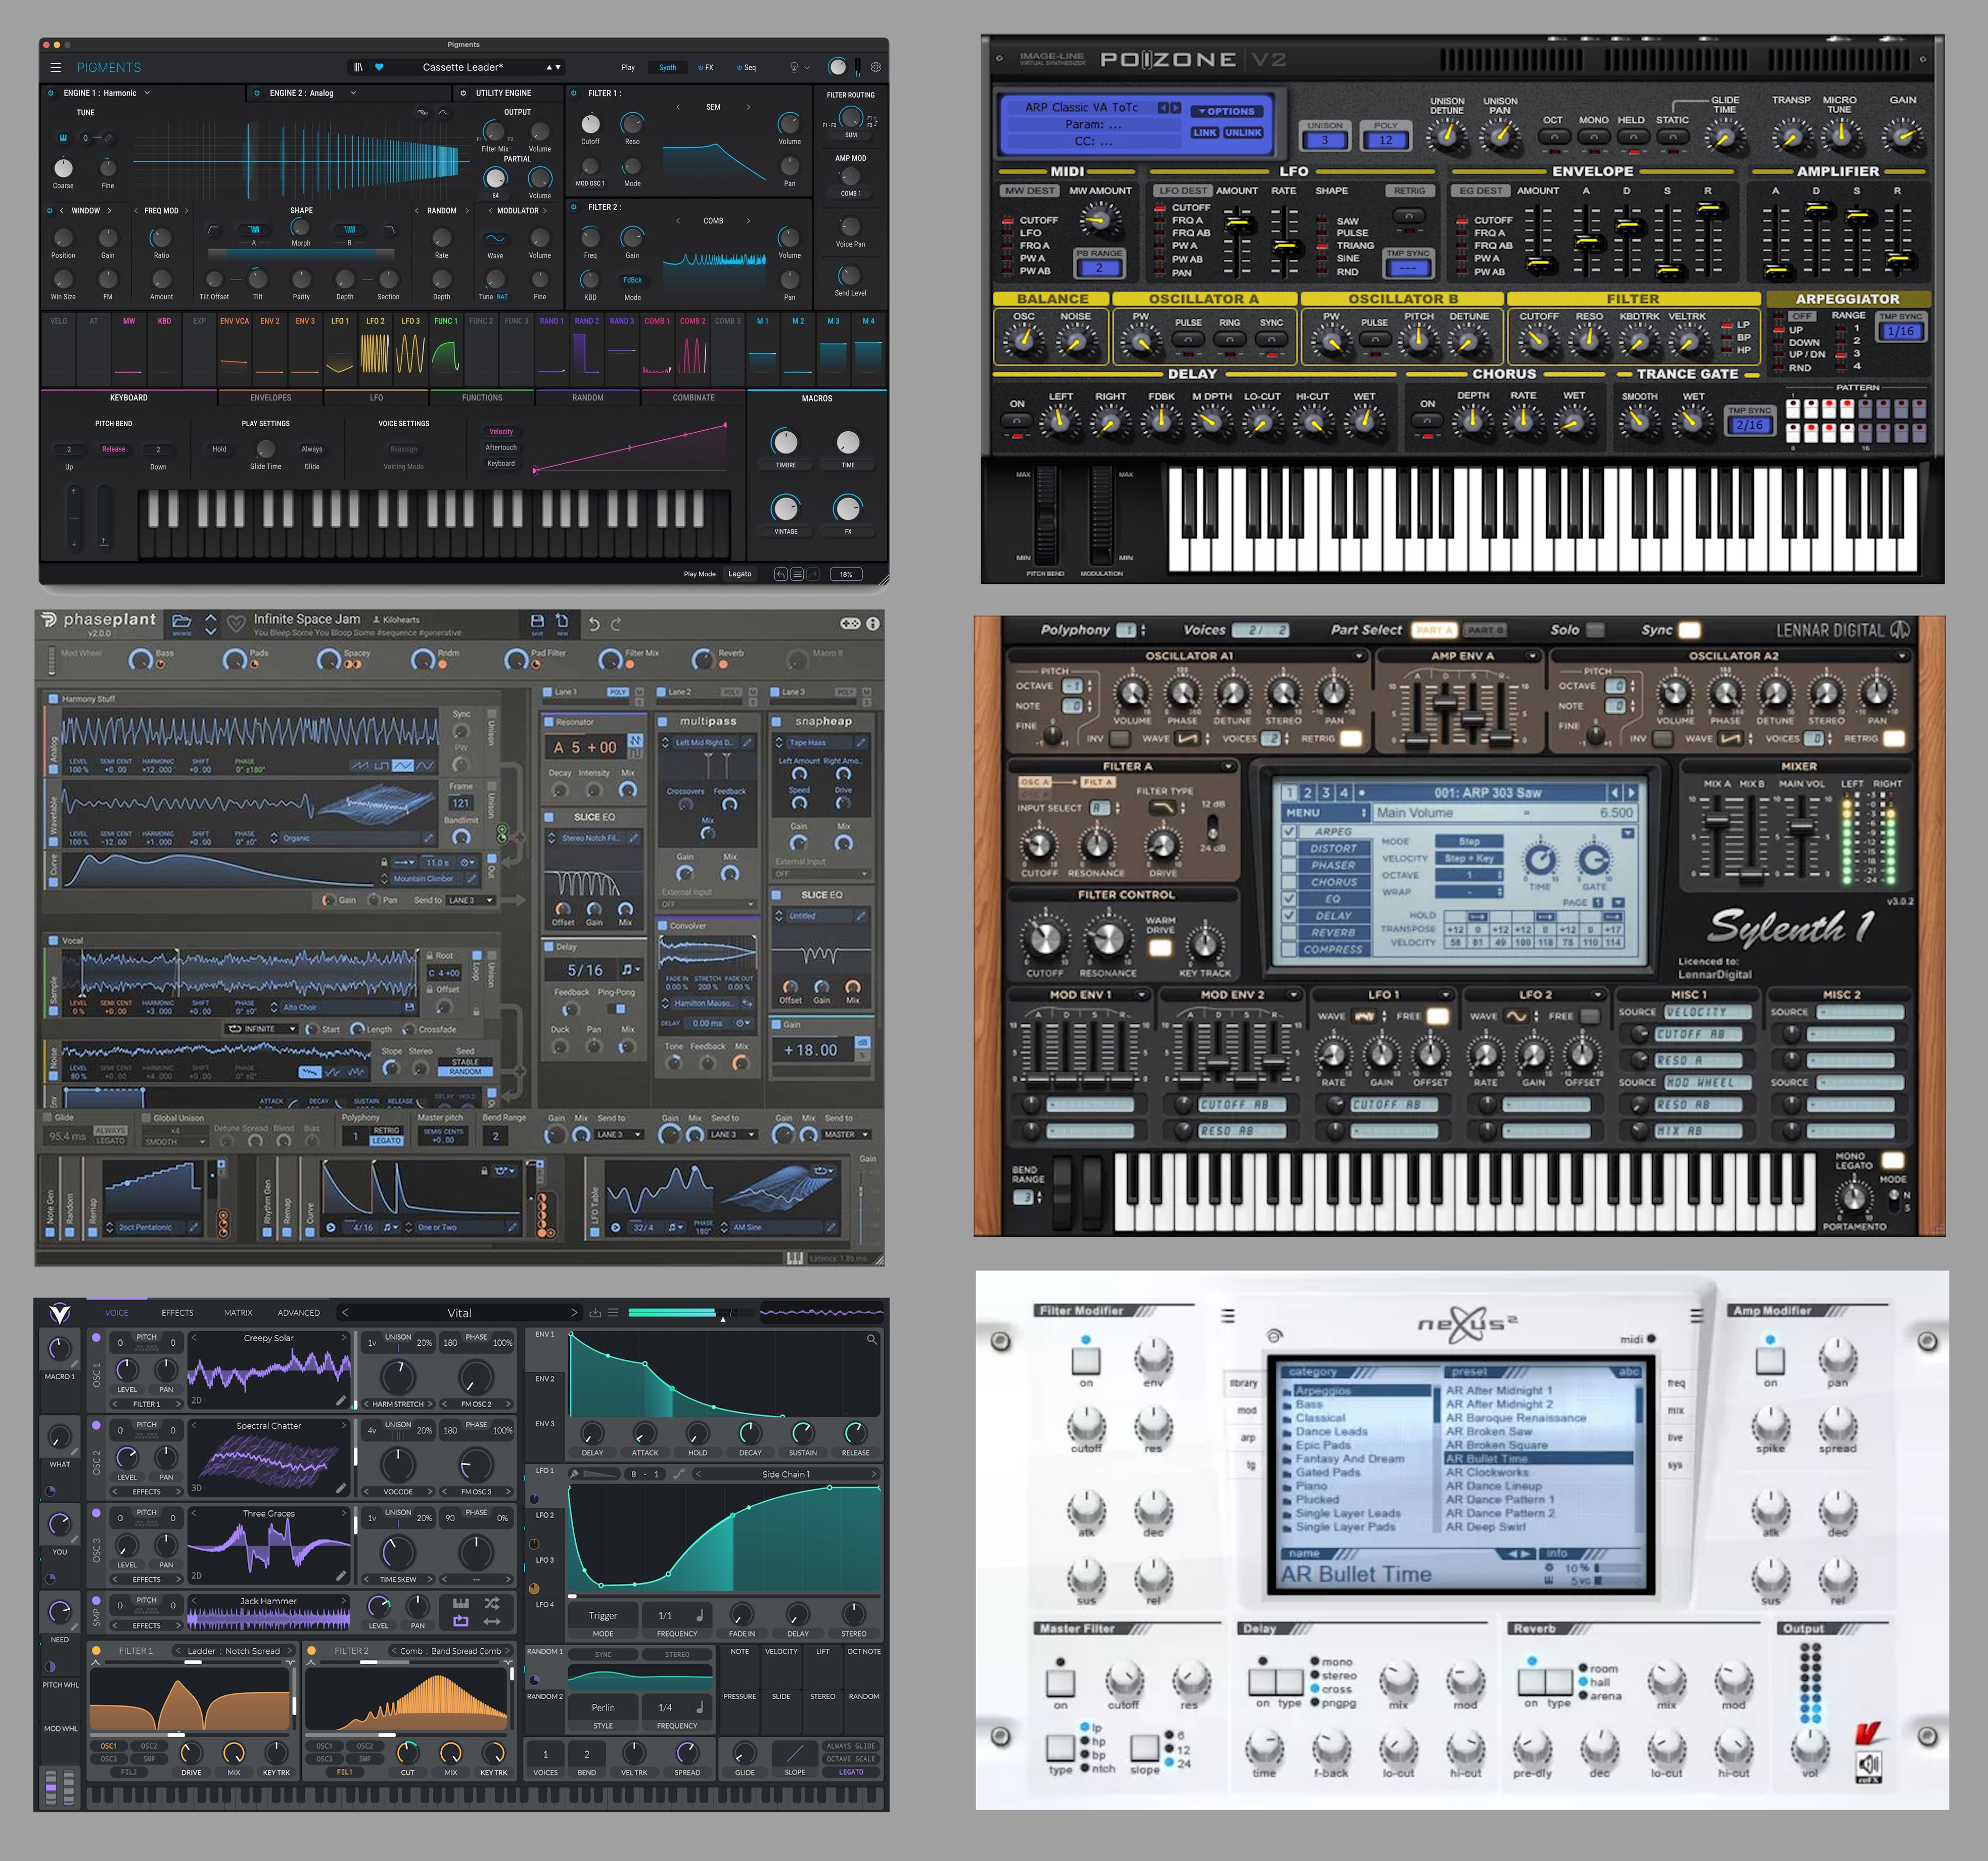Screen dimensions: 1988x1861
Task: Click the Save disk icon in Phase Plant
Action: (x=537, y=622)
